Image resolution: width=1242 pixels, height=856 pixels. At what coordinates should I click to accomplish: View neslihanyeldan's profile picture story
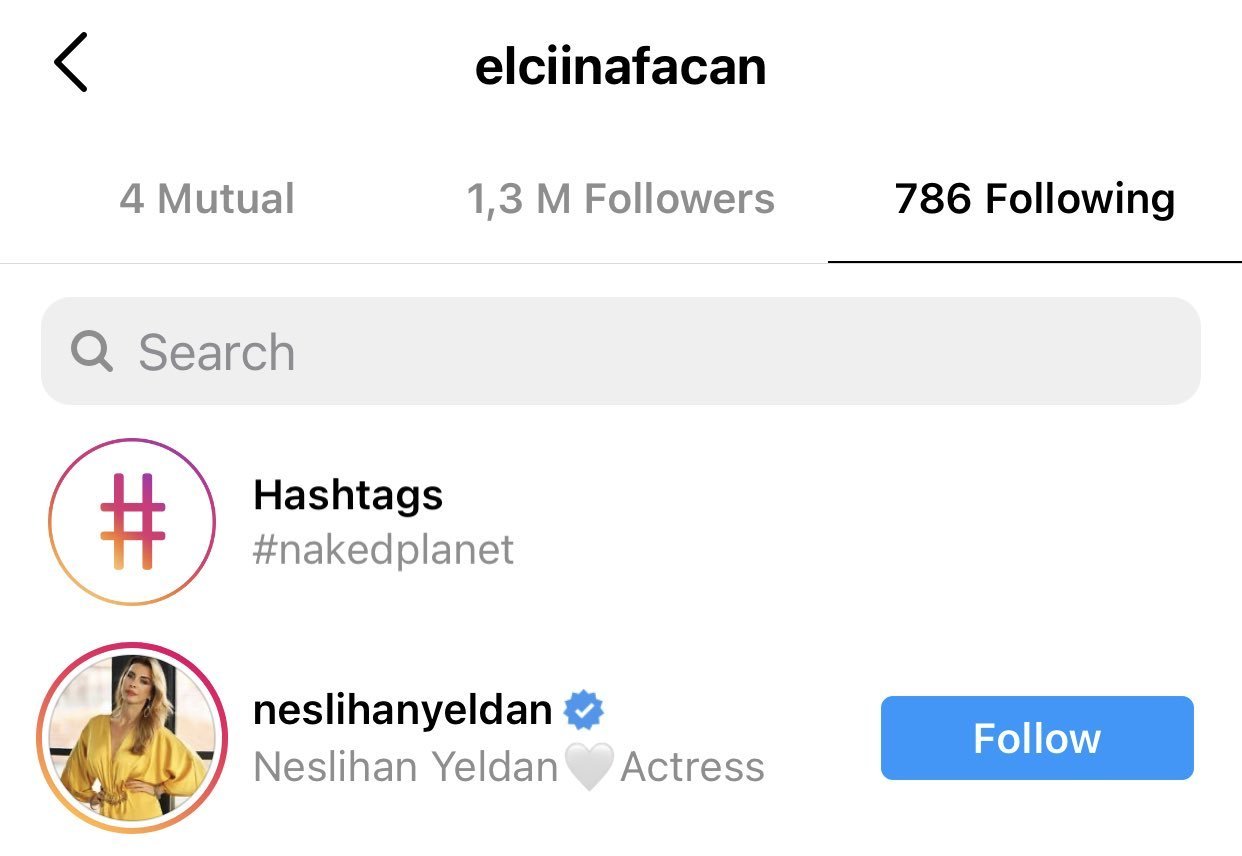click(132, 739)
